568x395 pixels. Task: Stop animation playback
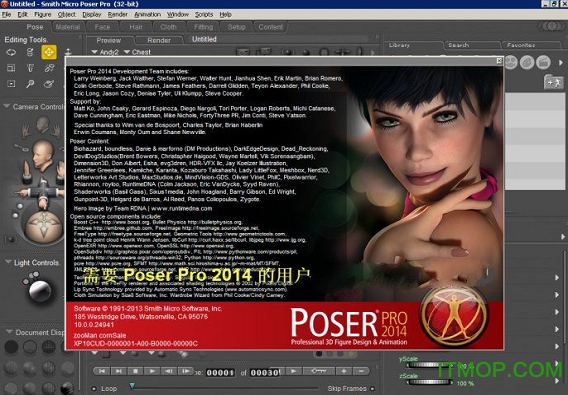click(x=135, y=371)
